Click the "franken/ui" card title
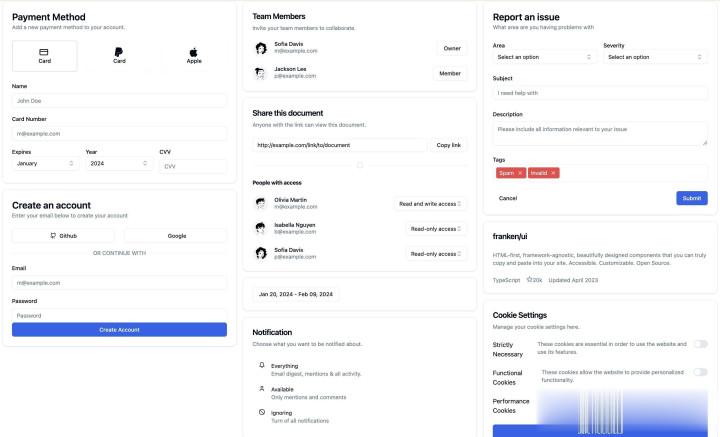This screenshot has height=437, width=720. click(x=510, y=236)
